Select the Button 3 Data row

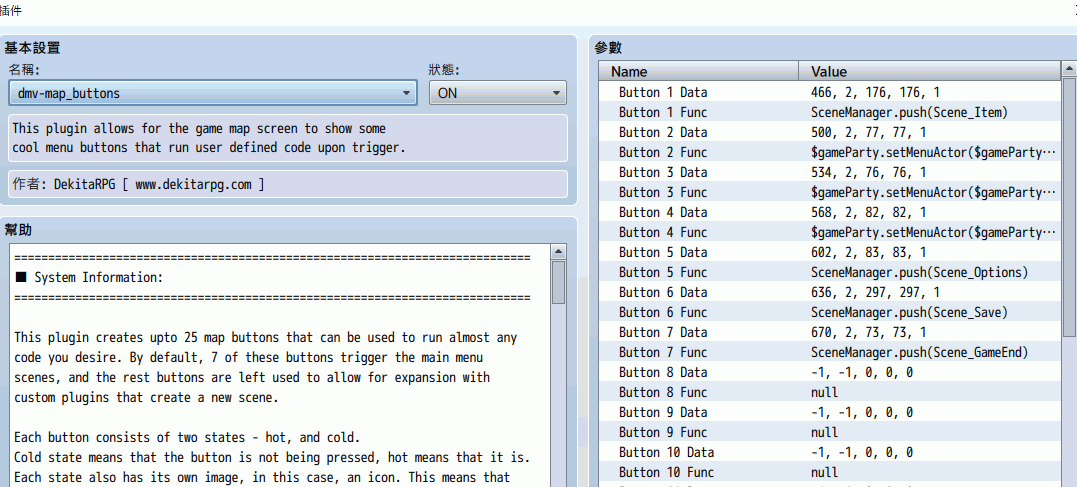(x=830, y=172)
